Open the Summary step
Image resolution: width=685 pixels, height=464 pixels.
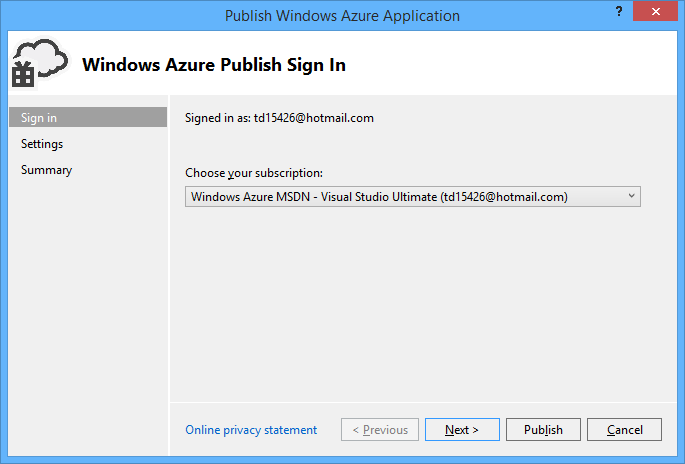click(46, 170)
